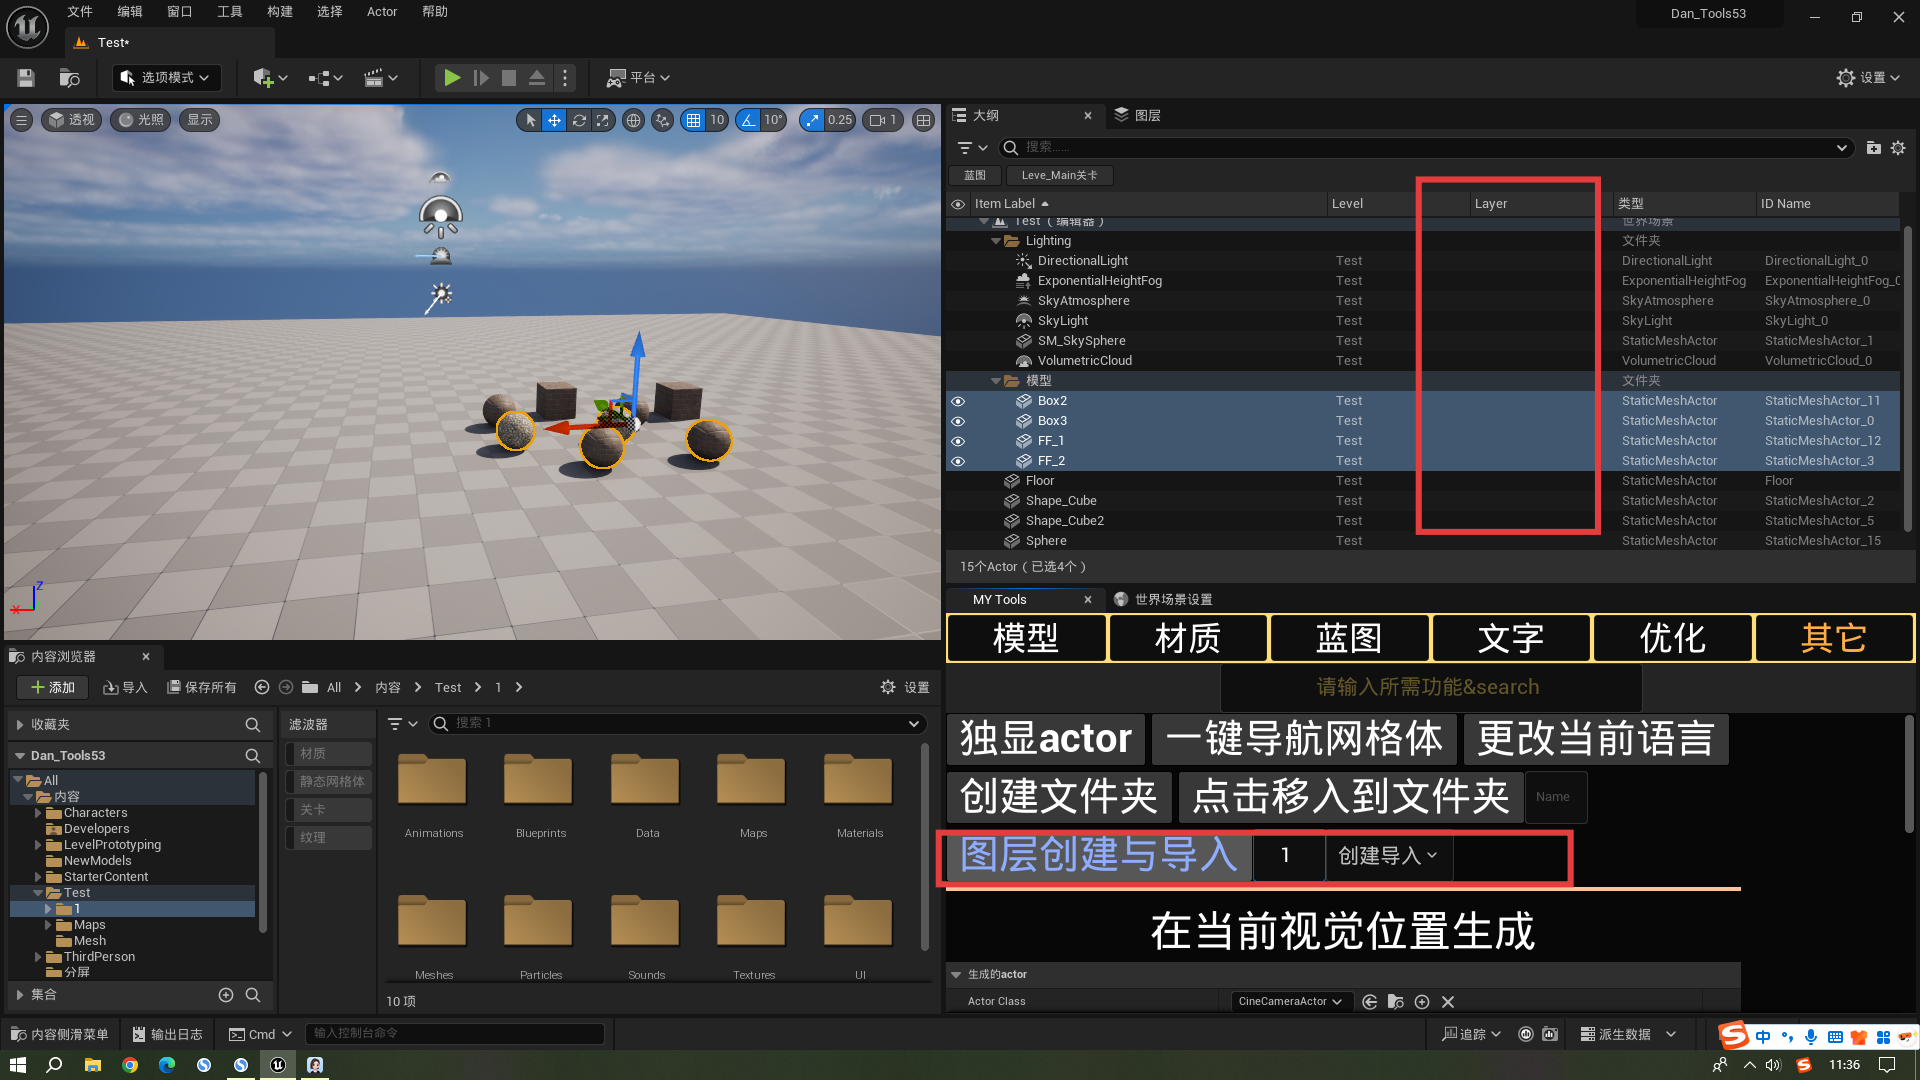
Task: Click the surface snapping icon
Action: pos(662,120)
